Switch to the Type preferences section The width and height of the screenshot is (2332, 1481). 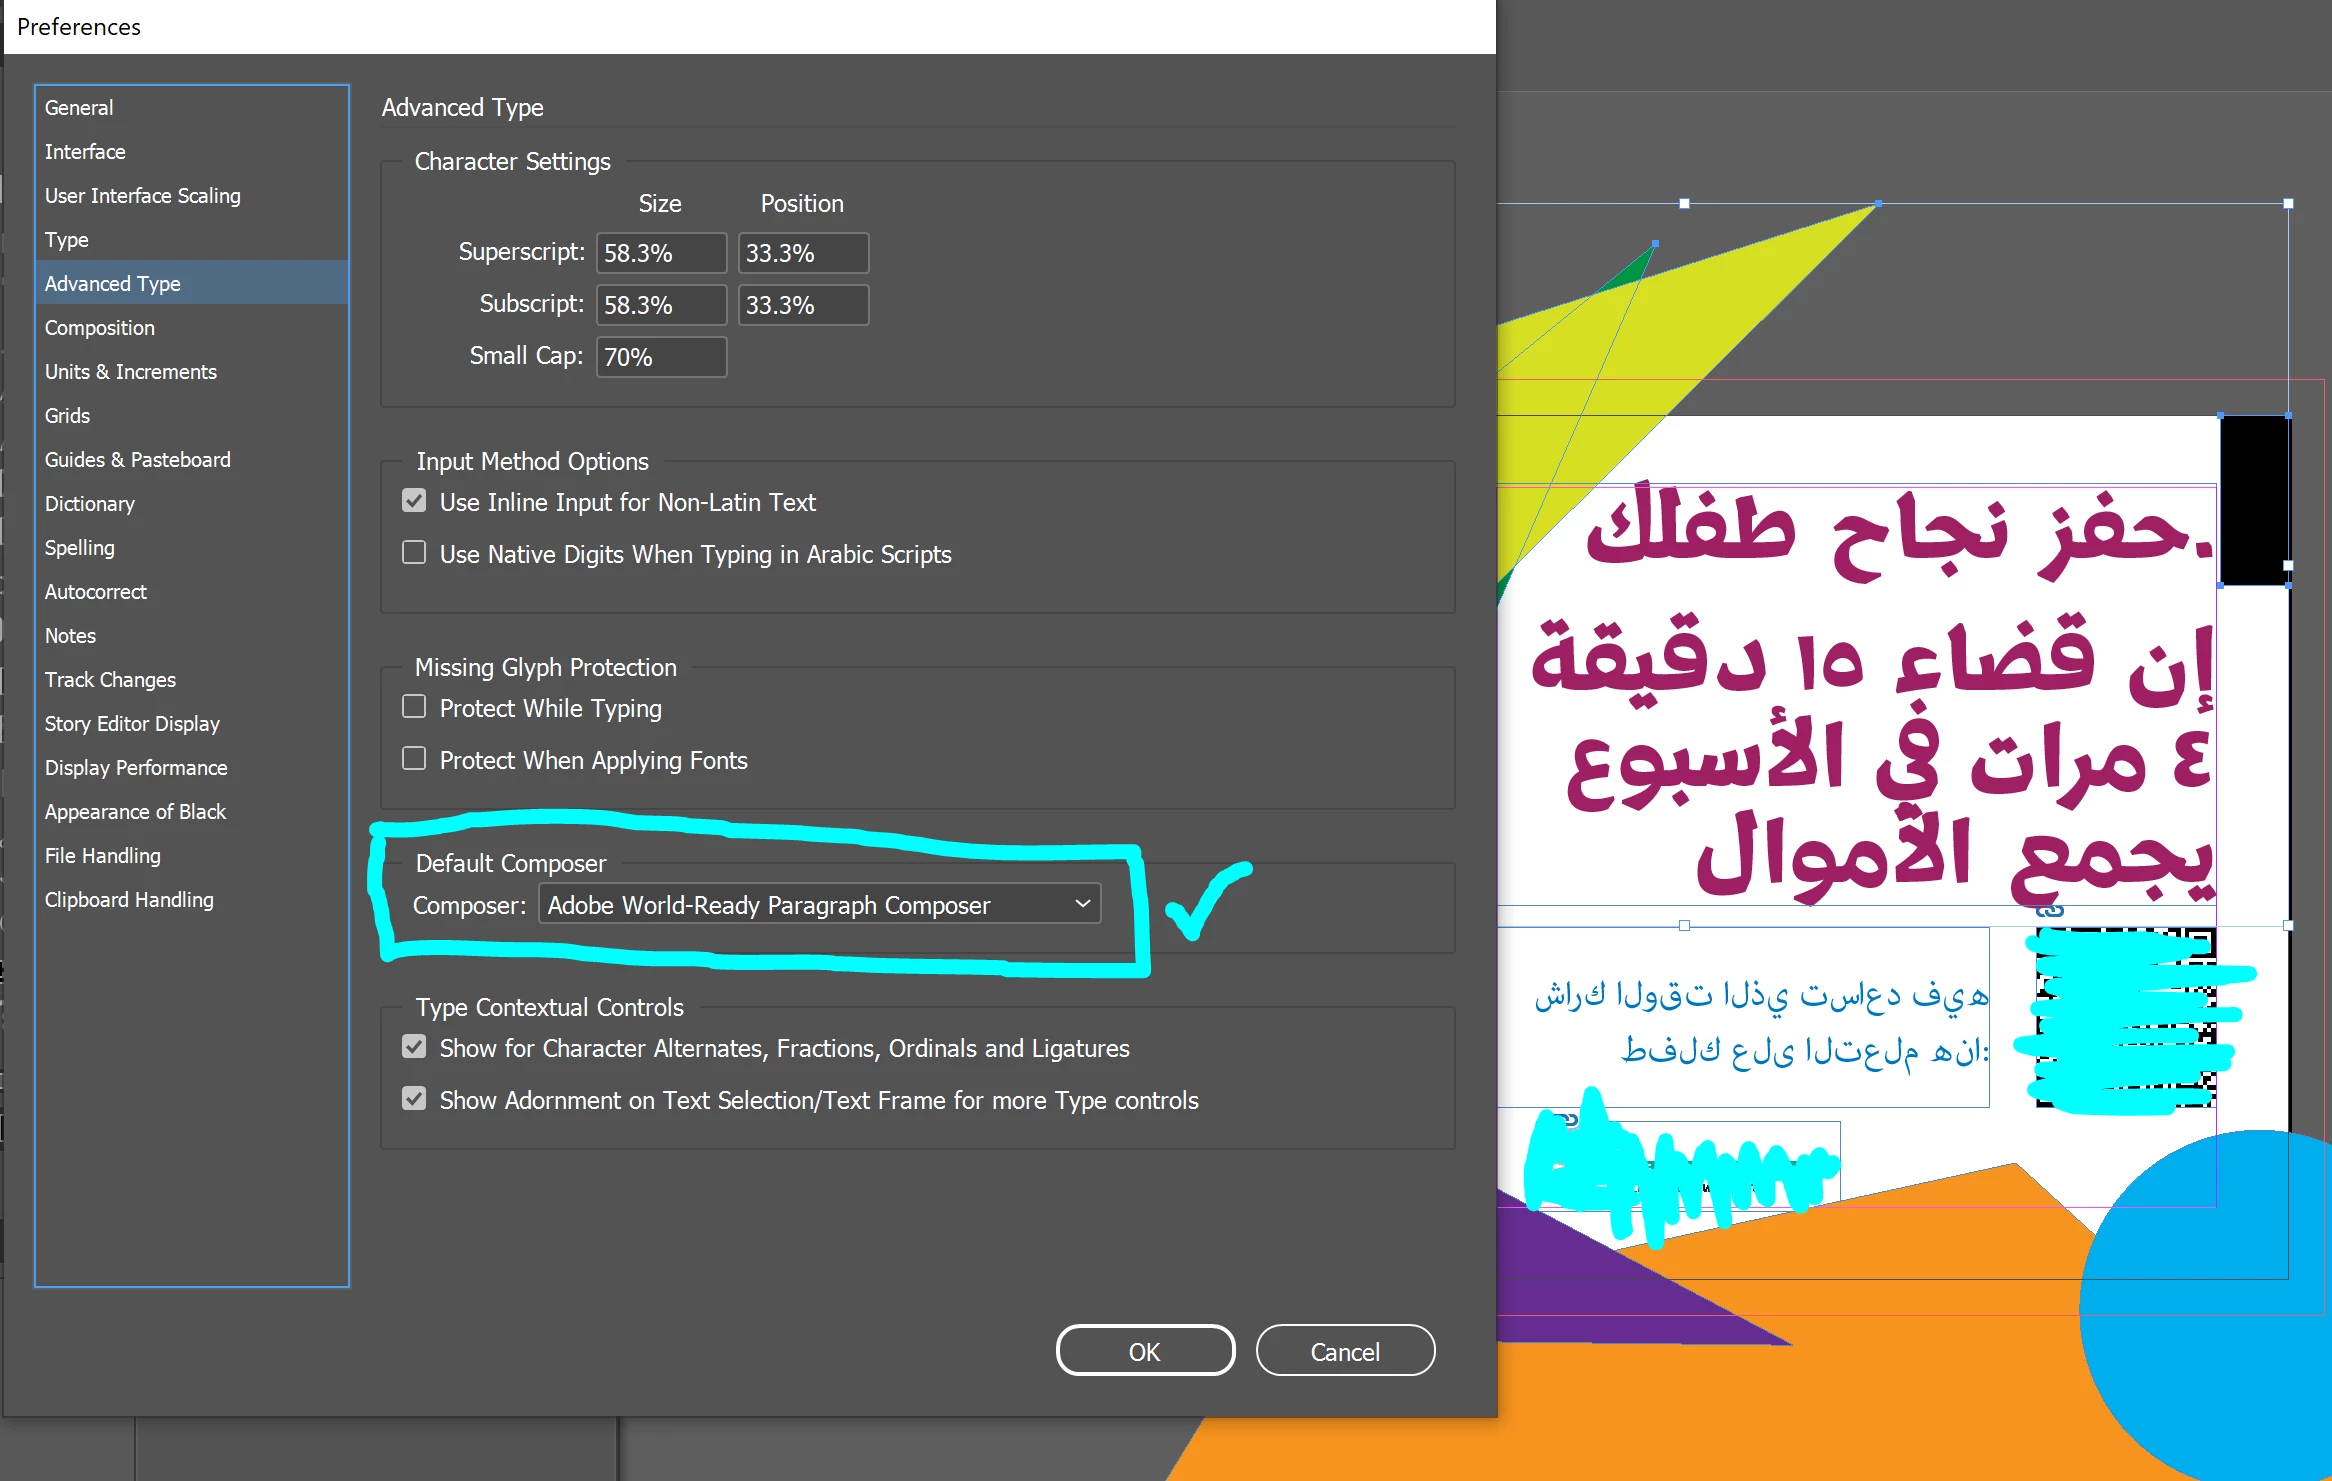click(x=67, y=240)
